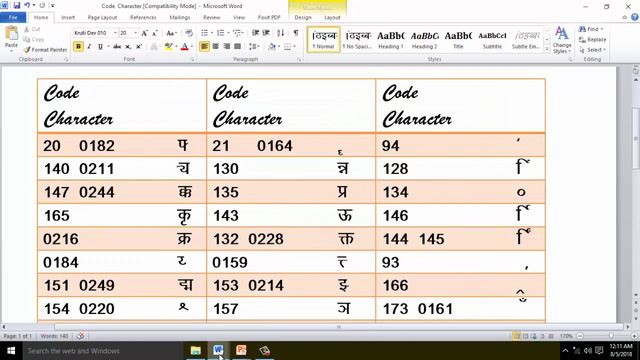Open the Select dropdown in Editing
The height and width of the screenshot is (360, 640).
[592, 50]
